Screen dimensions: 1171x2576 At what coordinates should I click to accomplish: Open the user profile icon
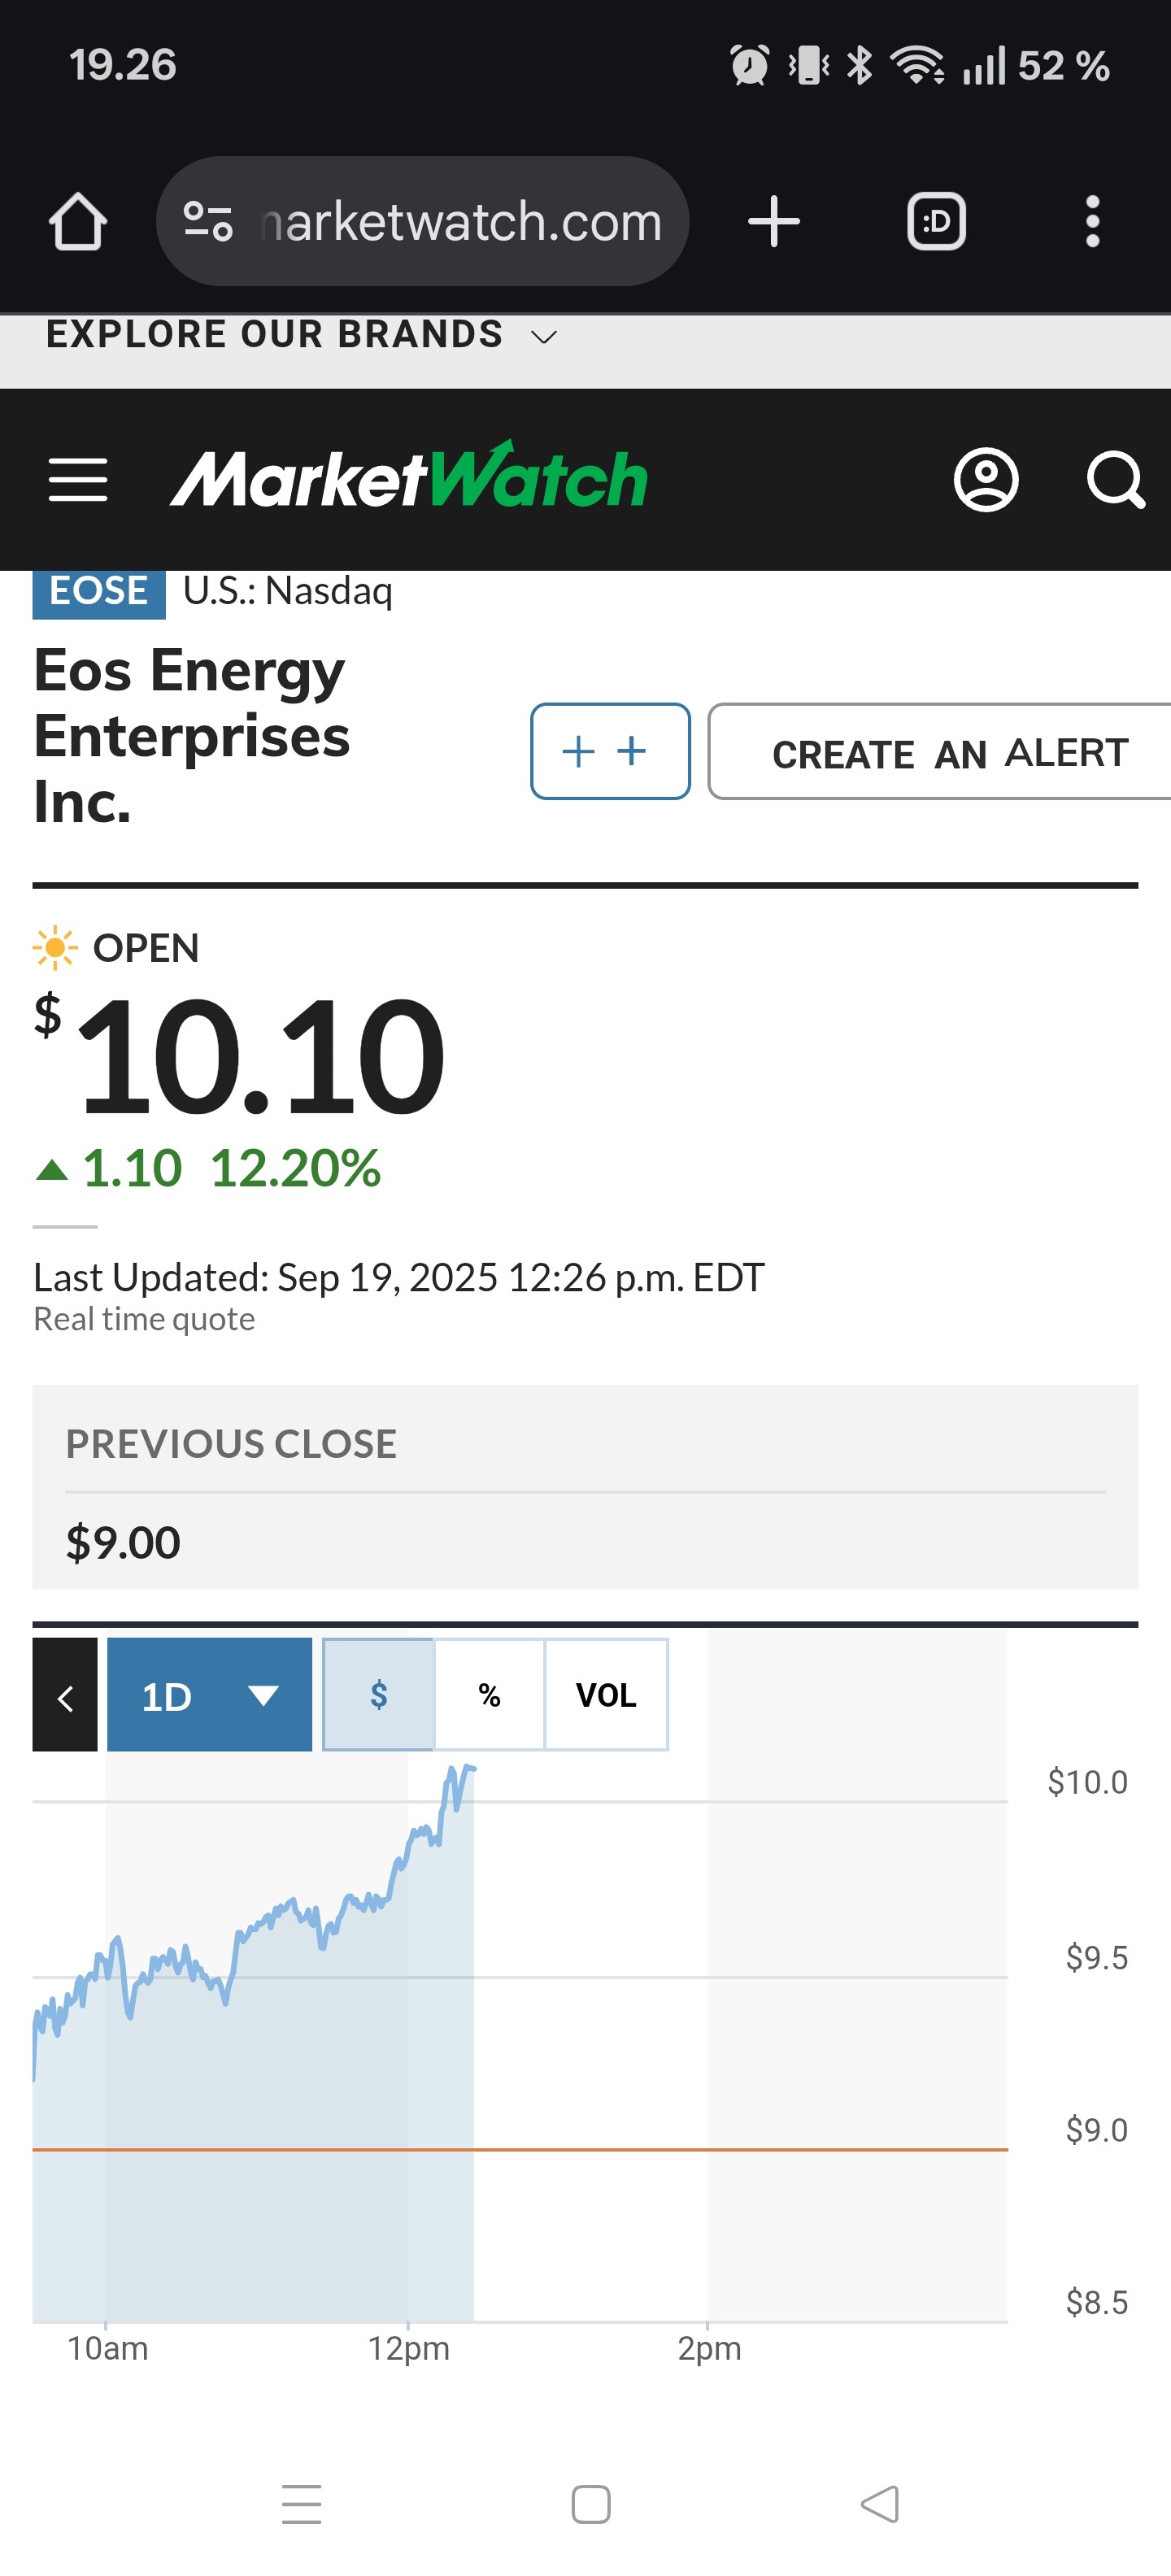[x=986, y=480]
